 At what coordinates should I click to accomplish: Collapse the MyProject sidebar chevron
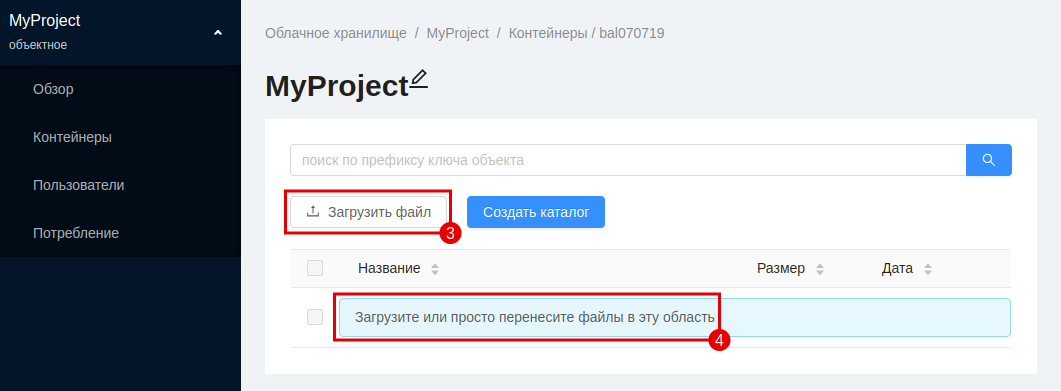[x=217, y=32]
